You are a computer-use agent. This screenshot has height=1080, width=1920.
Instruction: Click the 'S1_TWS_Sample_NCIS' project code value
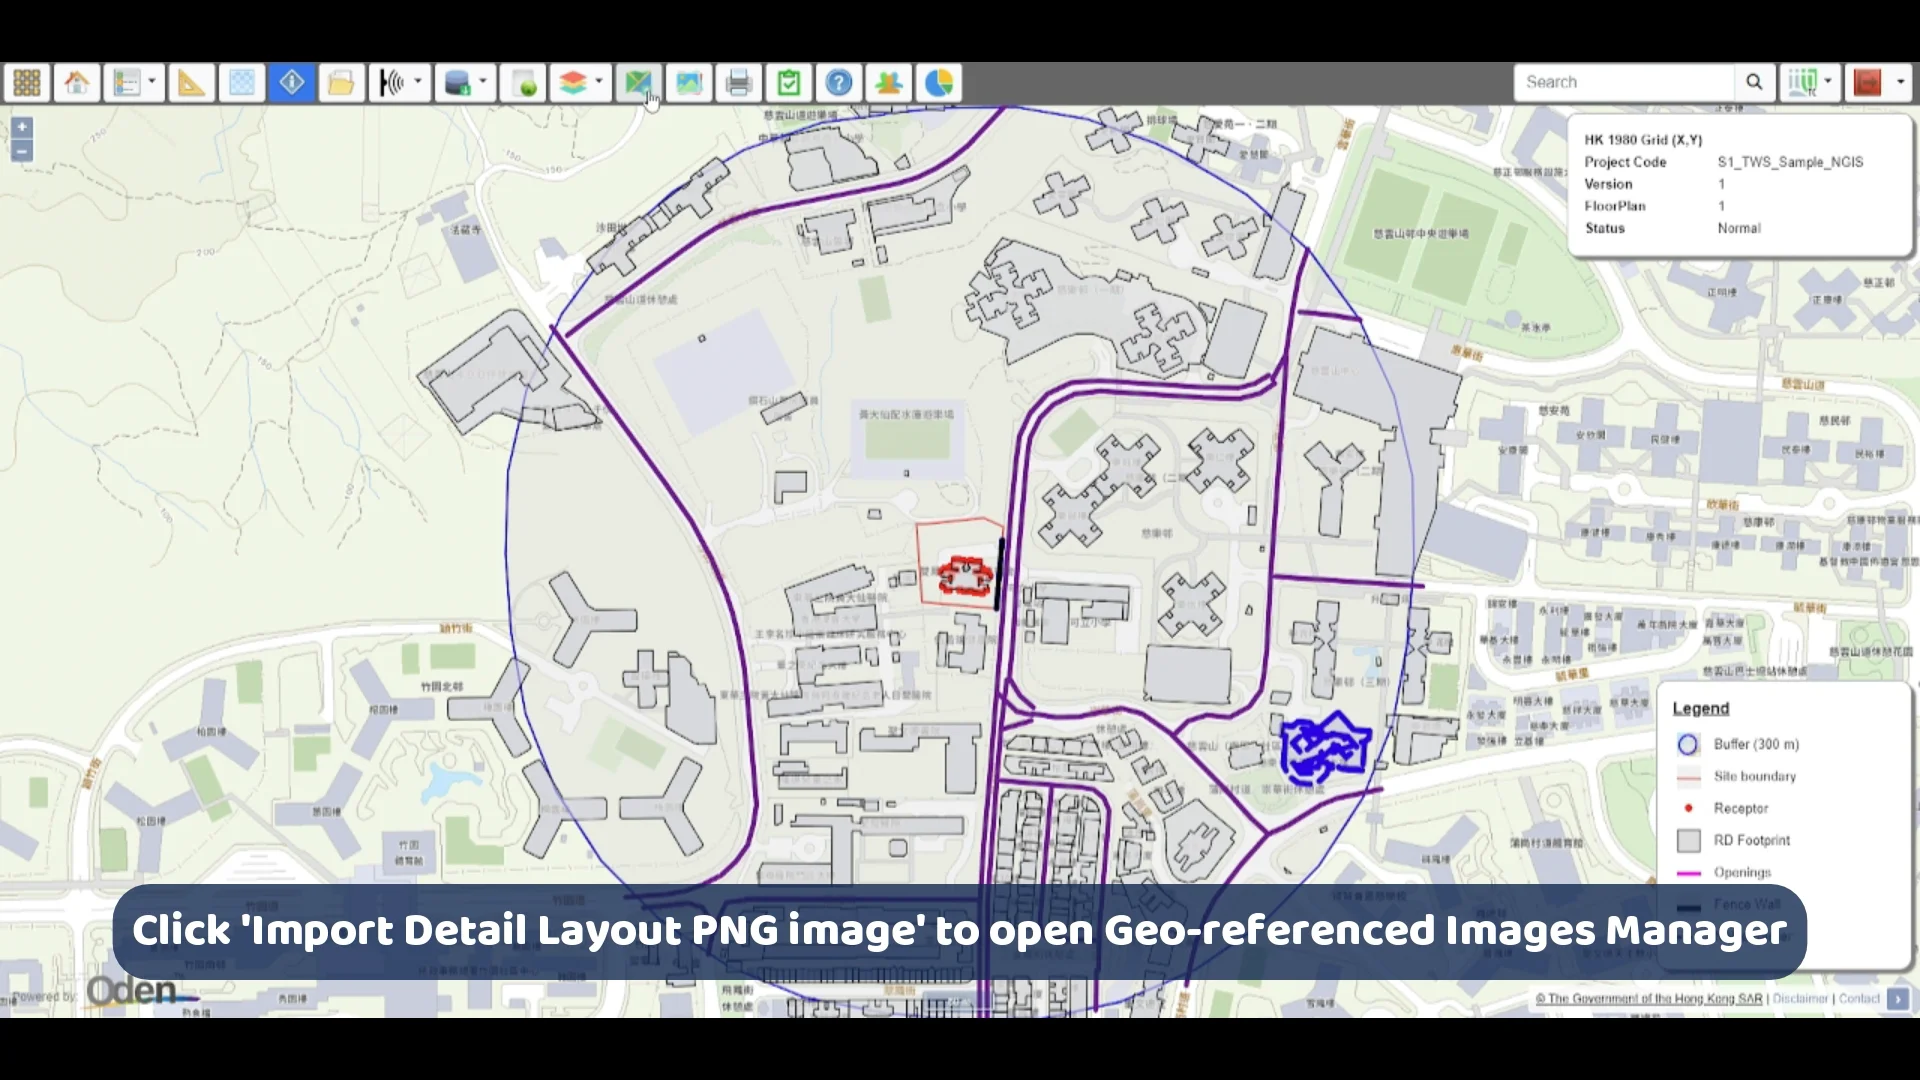[x=1790, y=162]
